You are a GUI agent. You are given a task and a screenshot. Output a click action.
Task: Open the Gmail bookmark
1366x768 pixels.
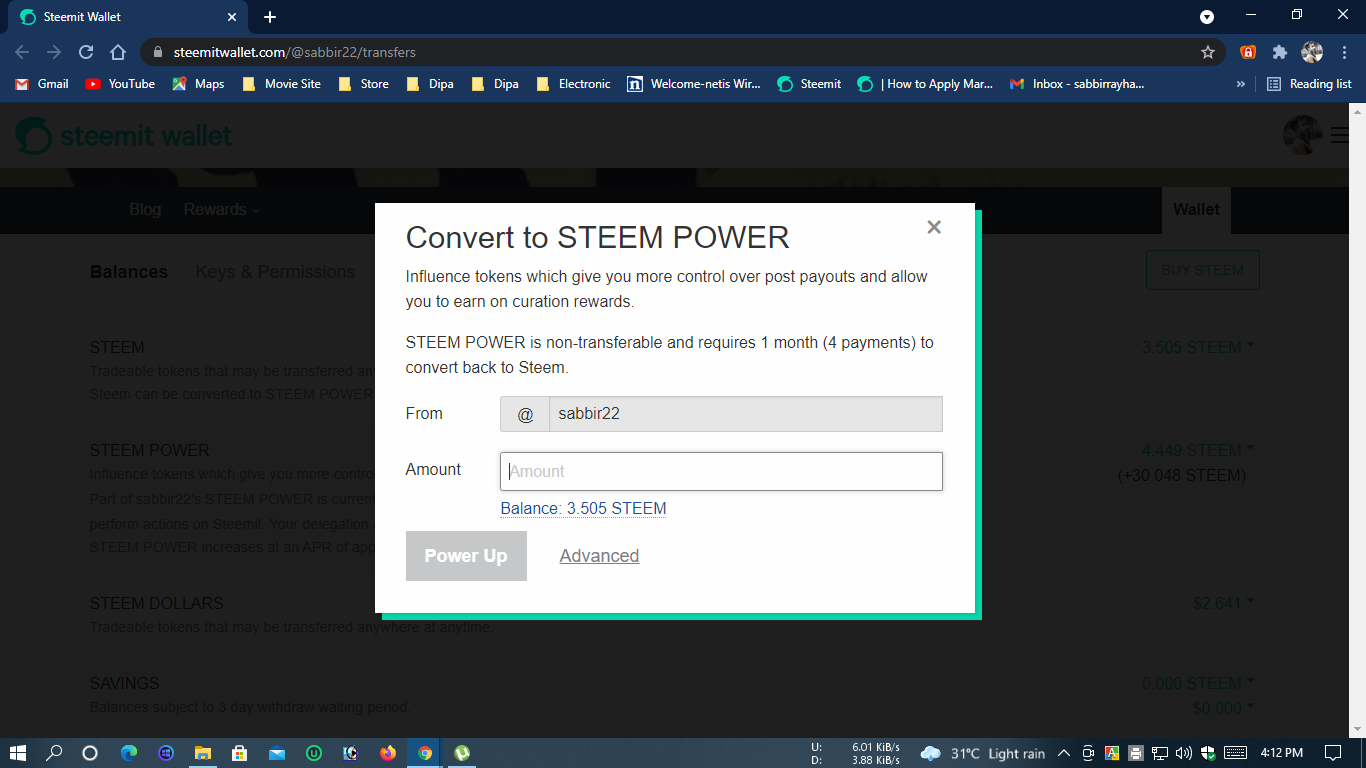click(42, 84)
